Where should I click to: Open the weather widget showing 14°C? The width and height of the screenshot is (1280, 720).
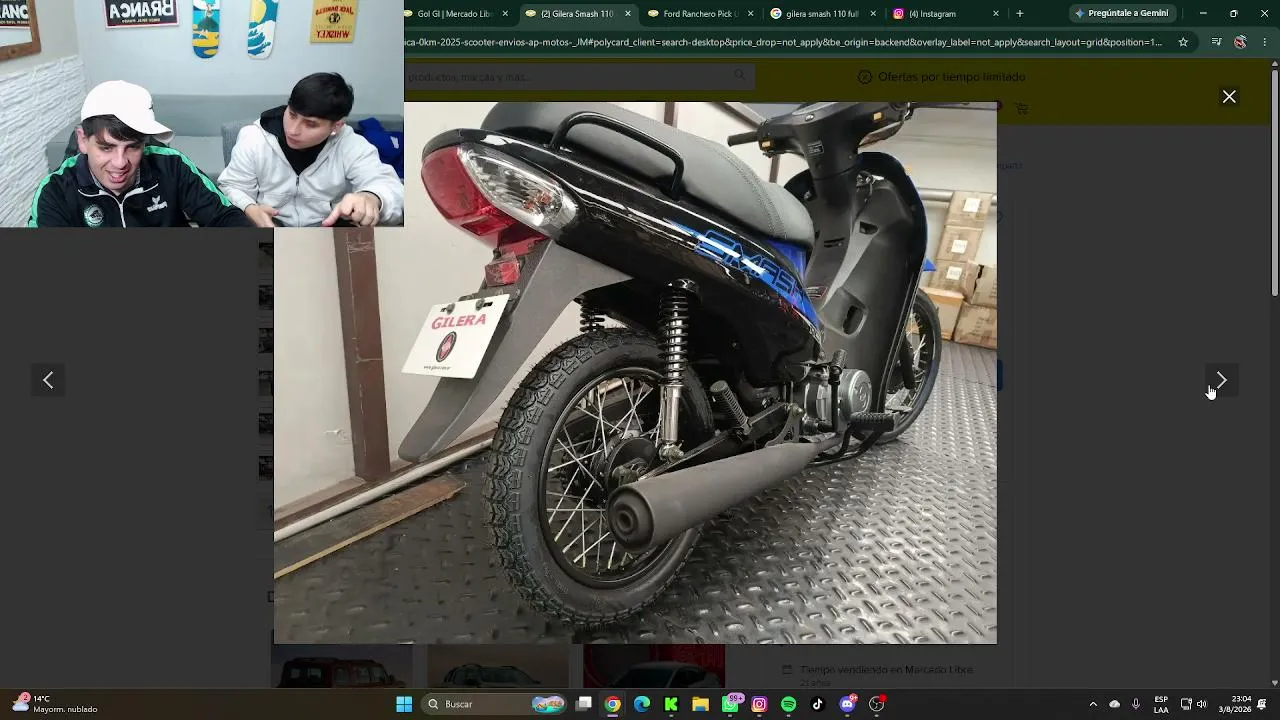point(56,704)
